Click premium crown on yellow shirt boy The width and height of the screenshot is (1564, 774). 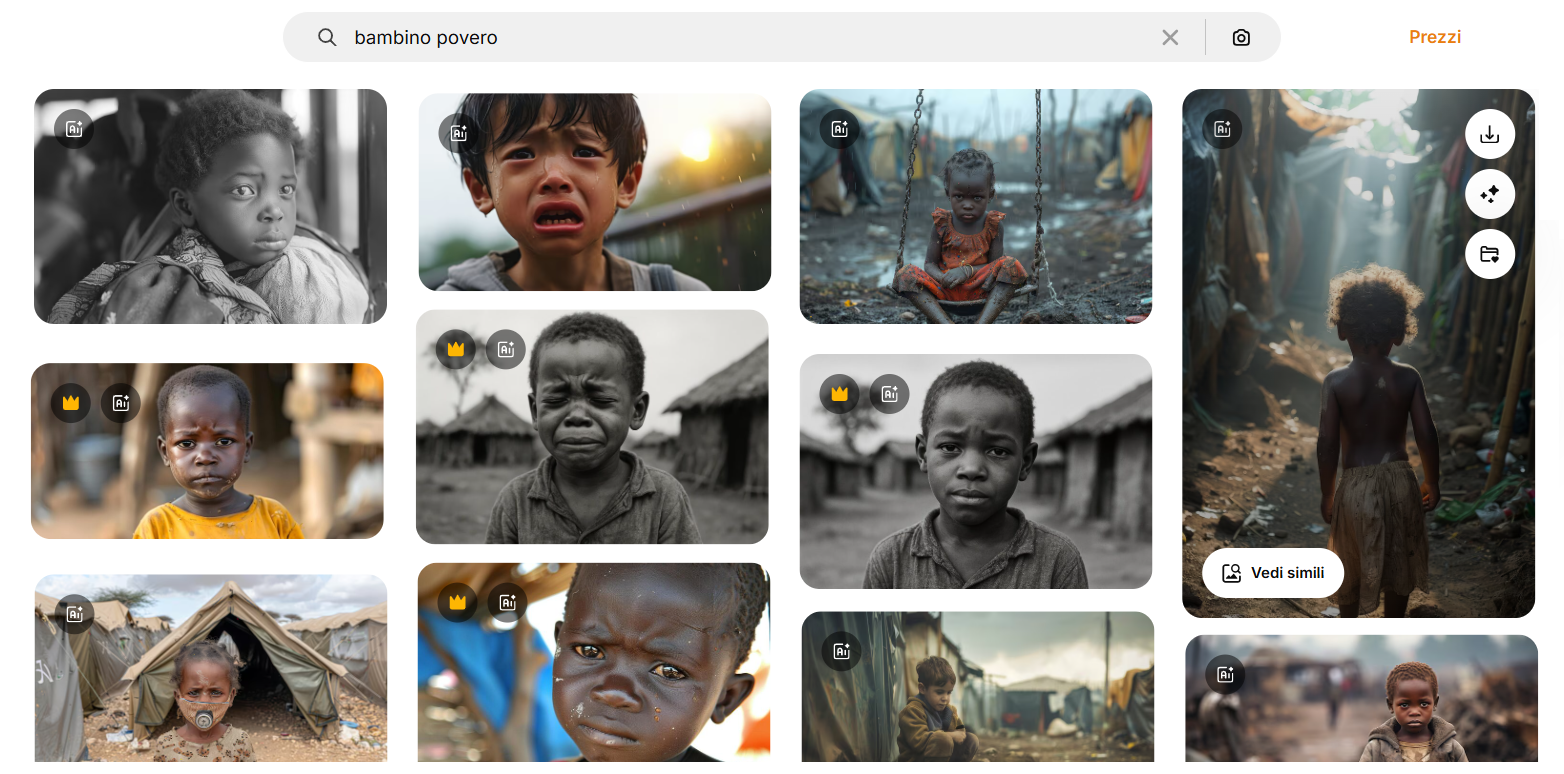(71, 403)
